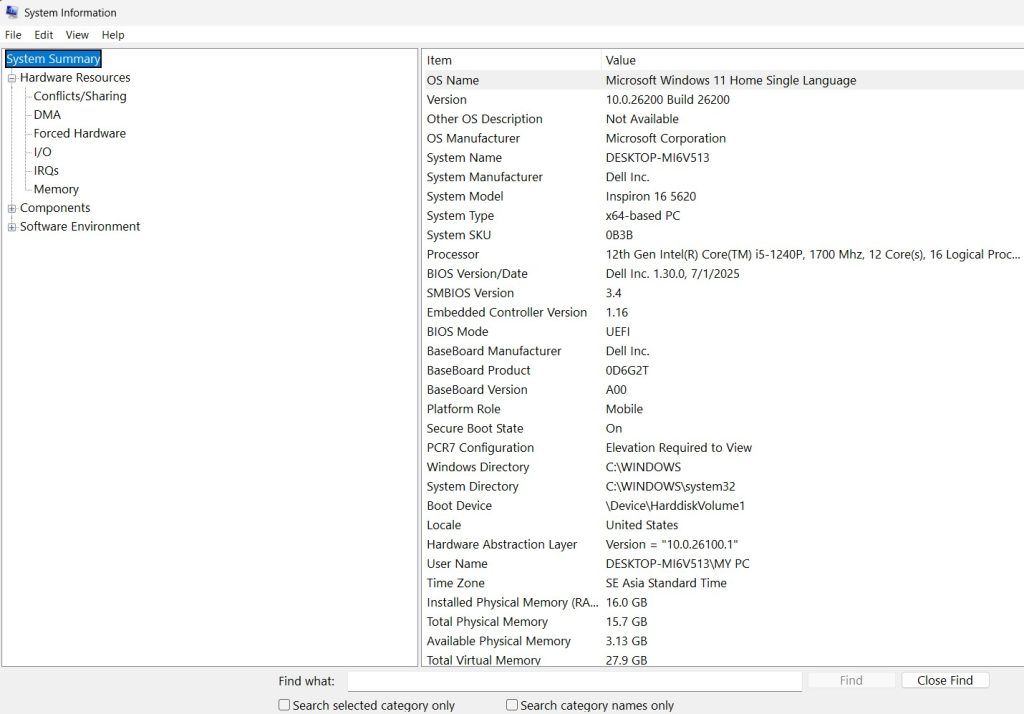Screen dimensions: 1024x714
Task: Click the Item column header
Action: click(x=511, y=60)
